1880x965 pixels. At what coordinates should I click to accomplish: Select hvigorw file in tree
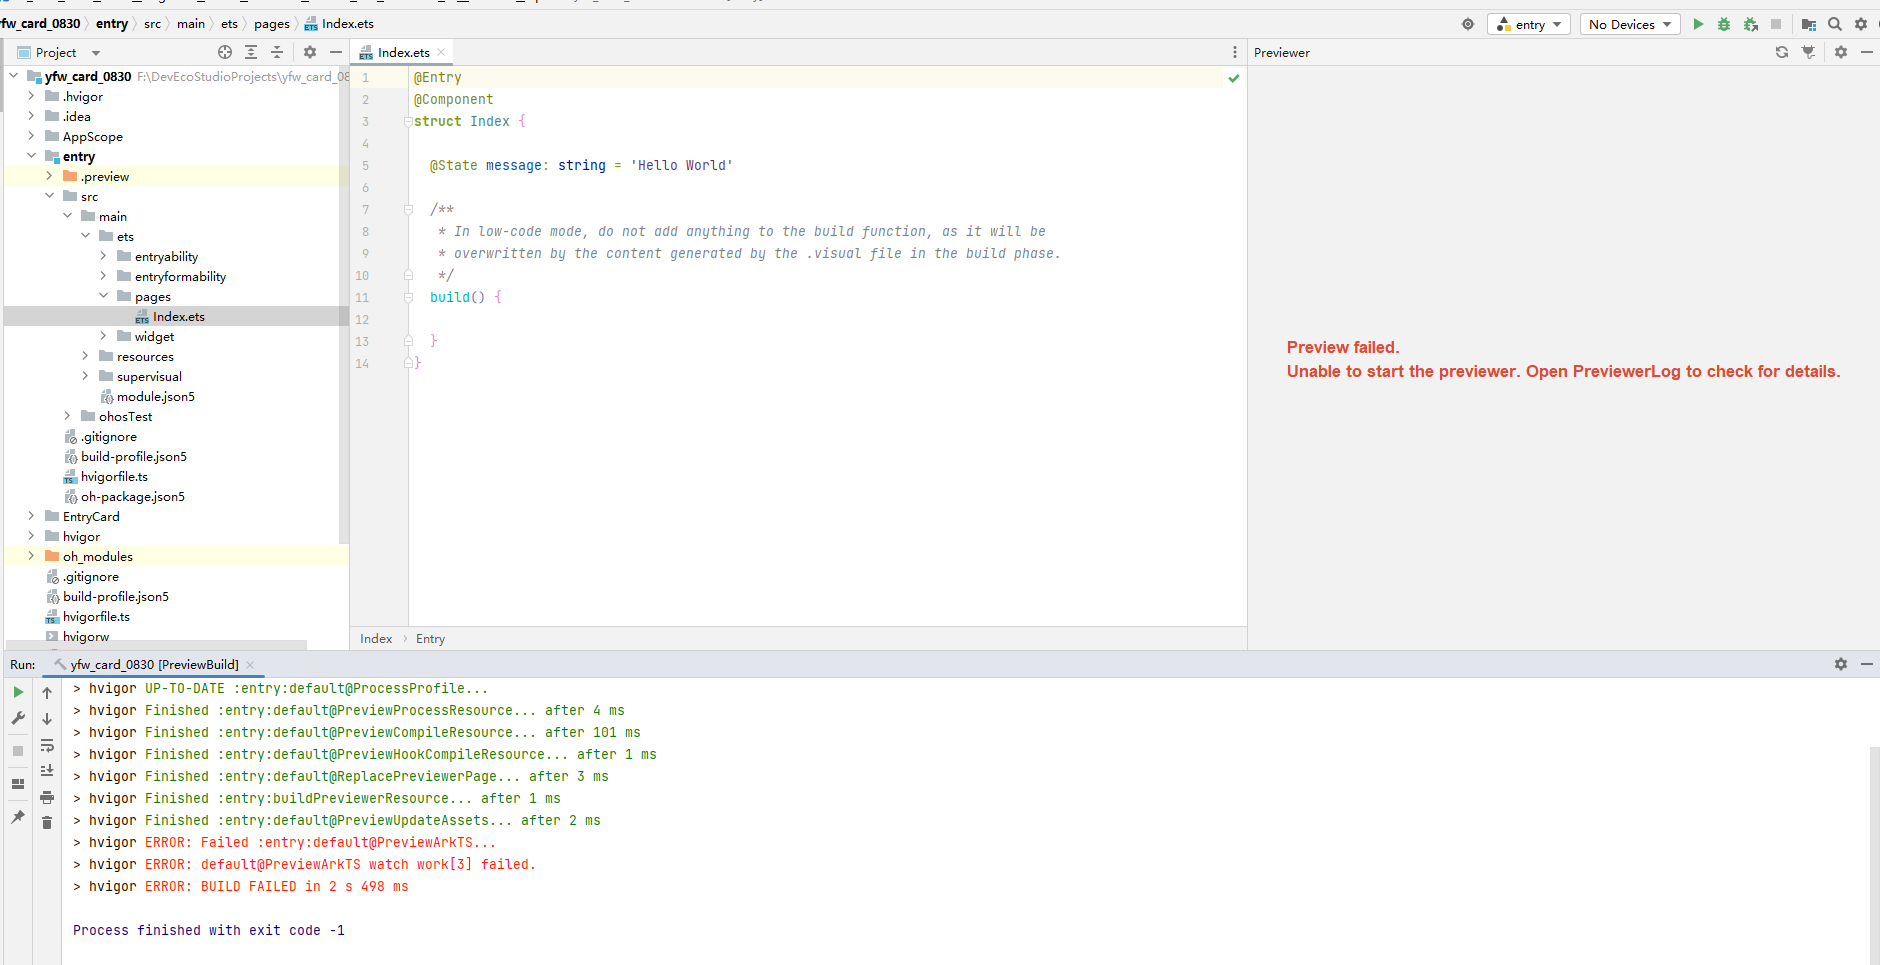(85, 636)
